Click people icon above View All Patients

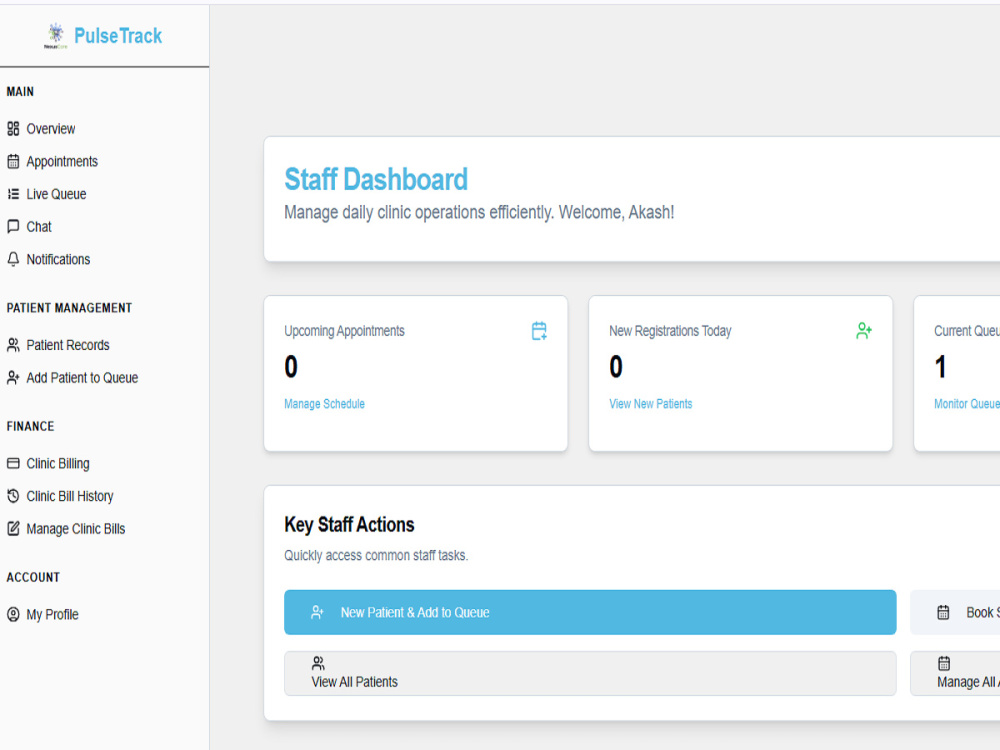point(318,663)
